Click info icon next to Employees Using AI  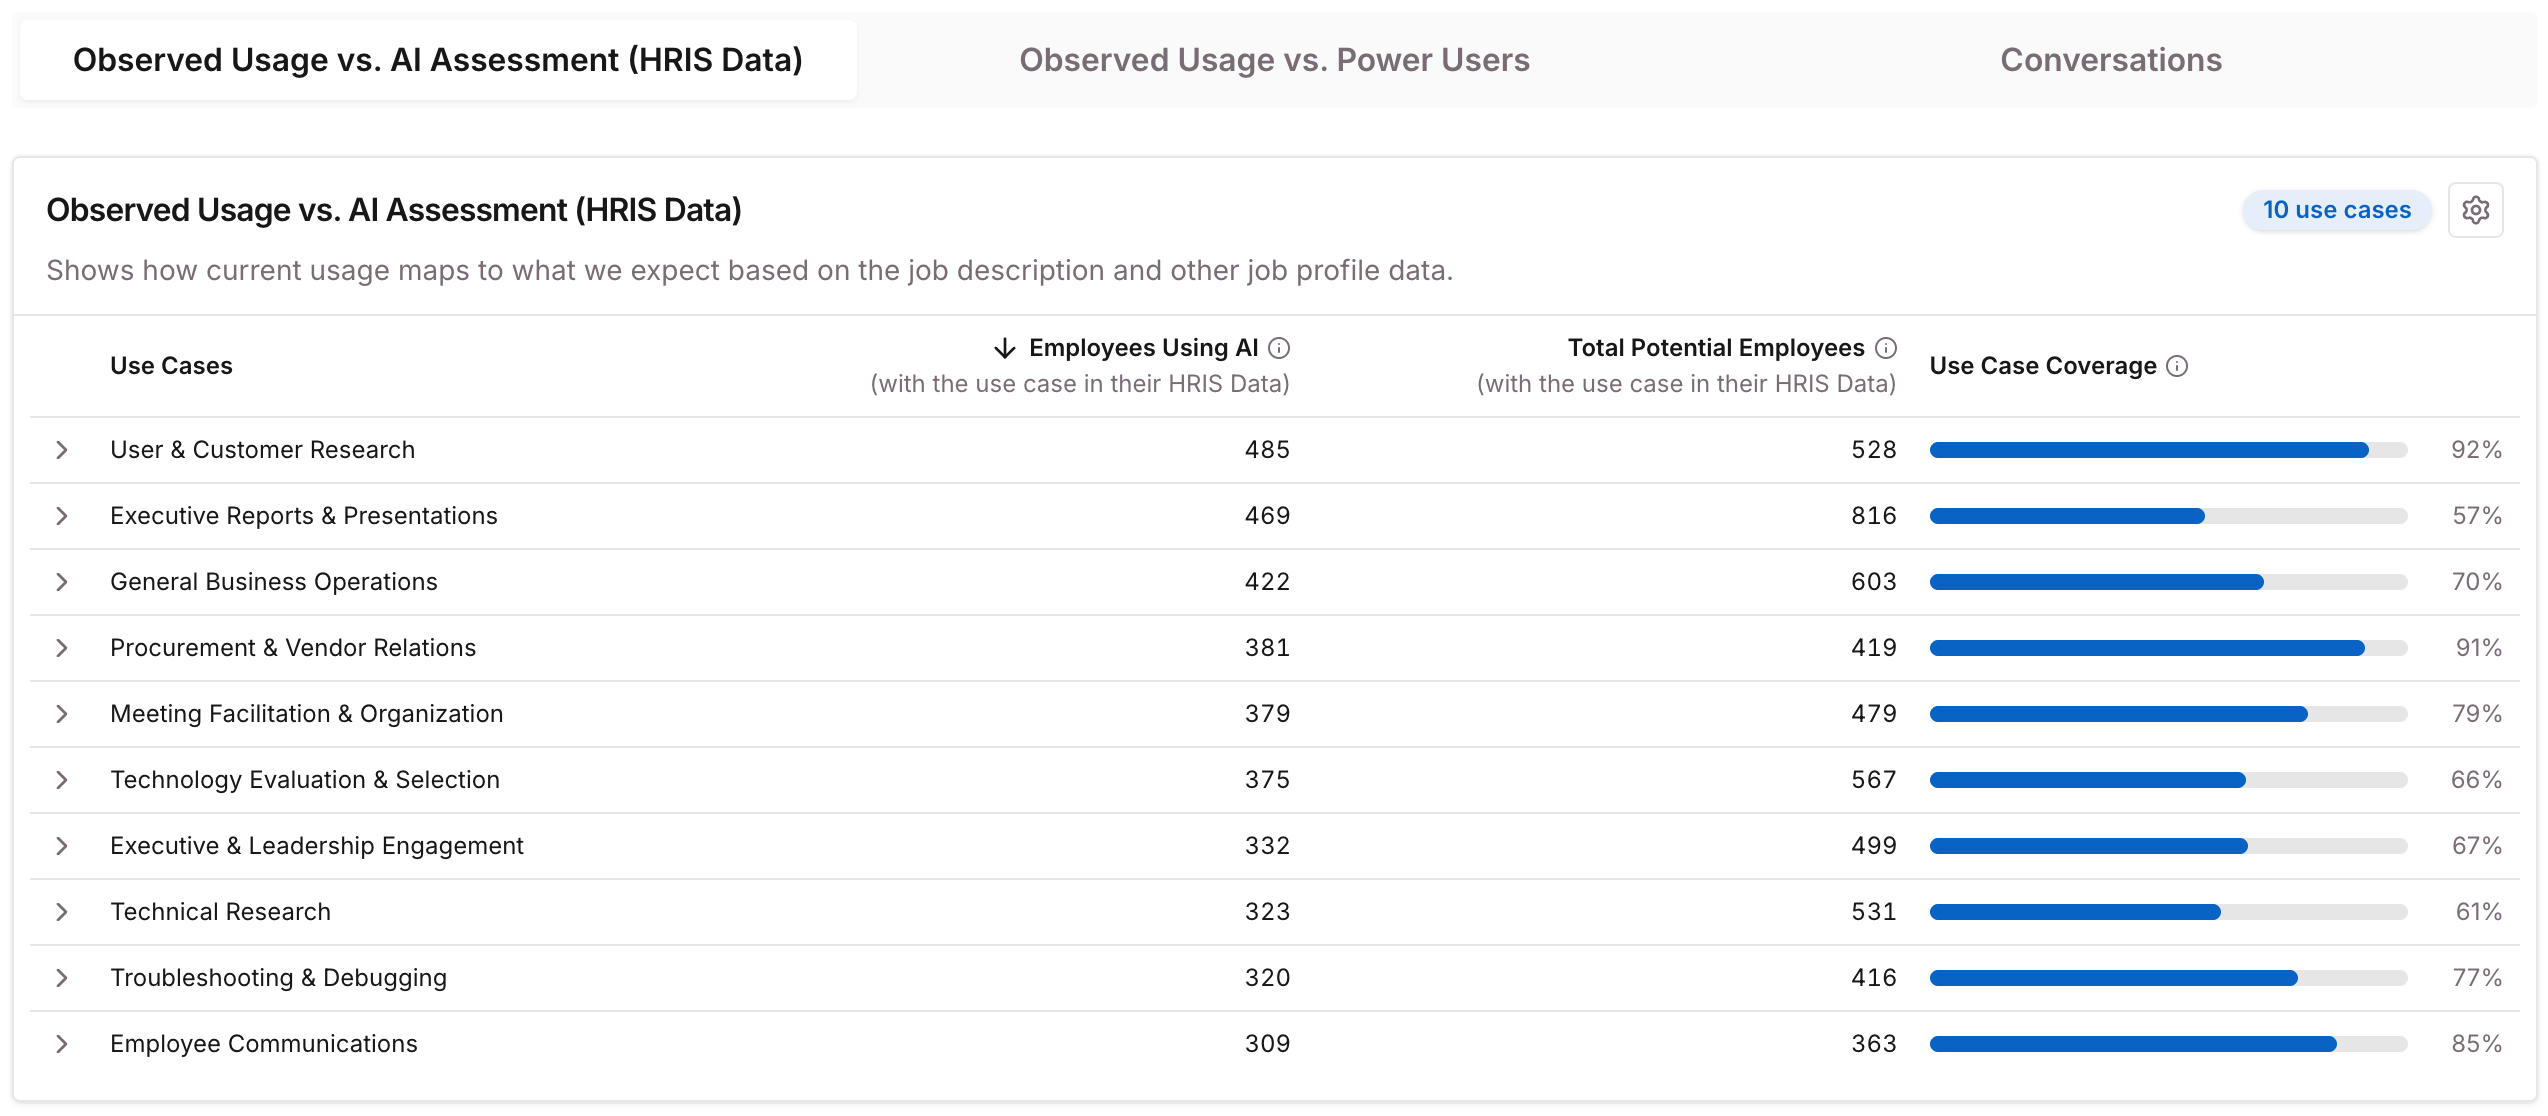point(1279,348)
